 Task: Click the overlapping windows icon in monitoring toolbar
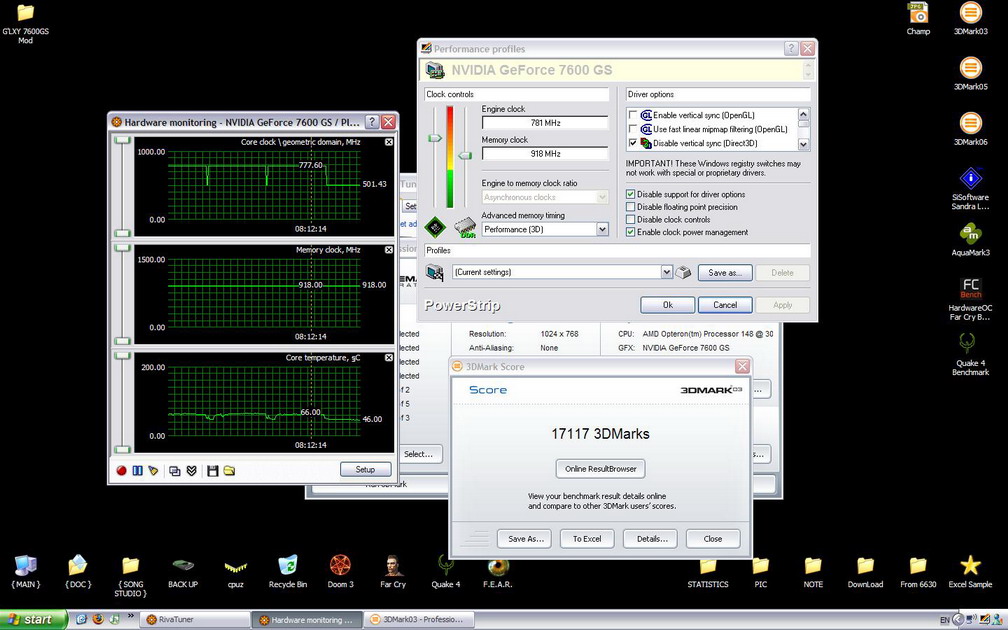174,471
